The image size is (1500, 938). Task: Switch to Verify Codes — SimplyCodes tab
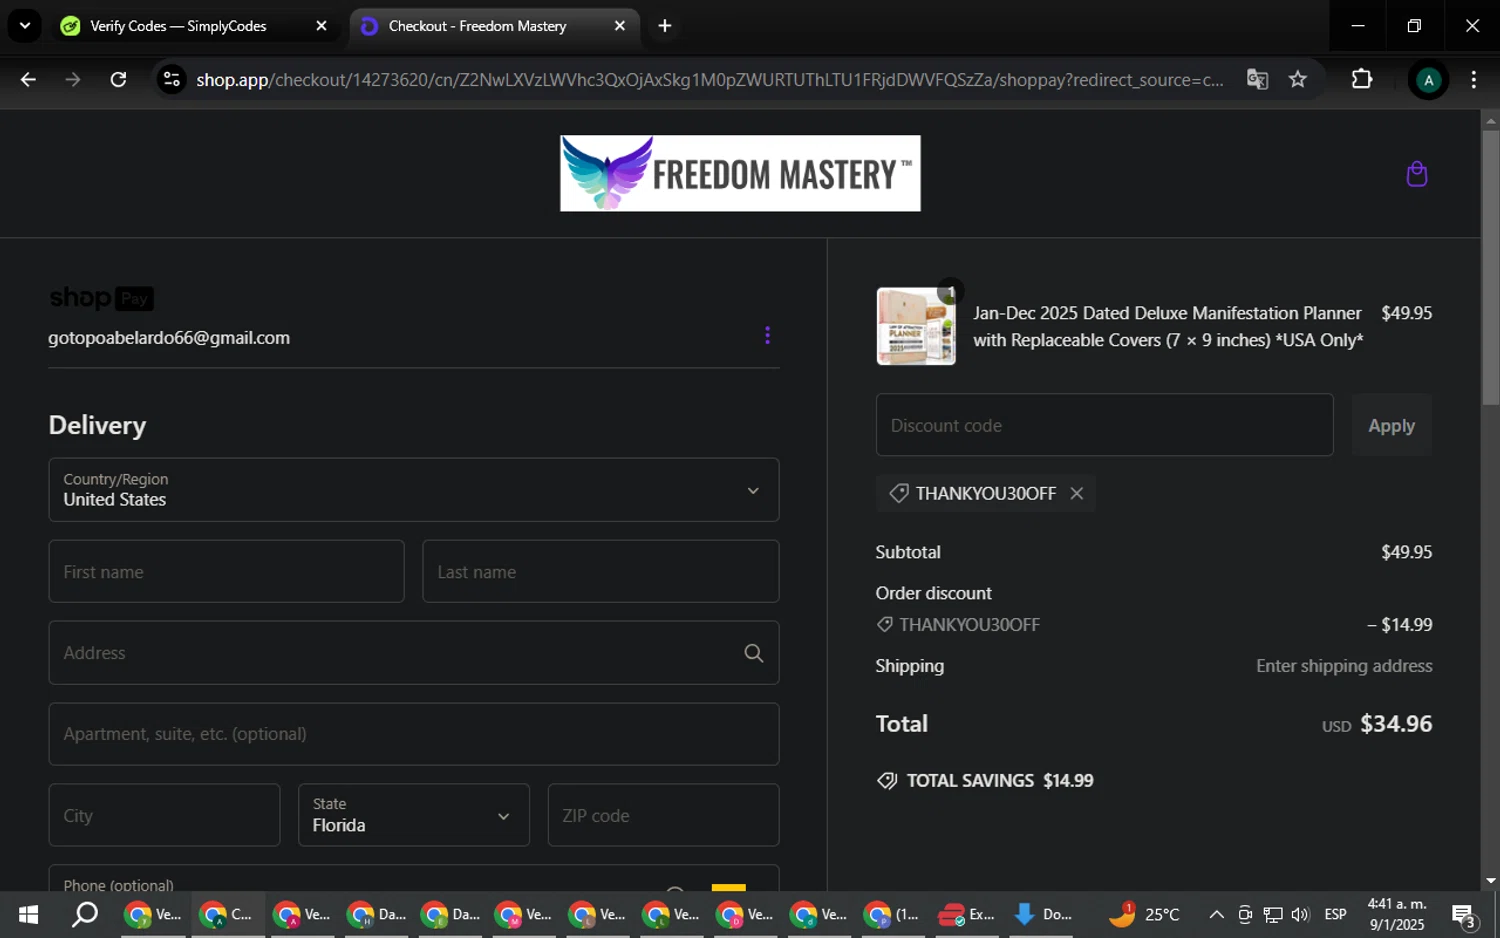pyautogui.click(x=178, y=26)
